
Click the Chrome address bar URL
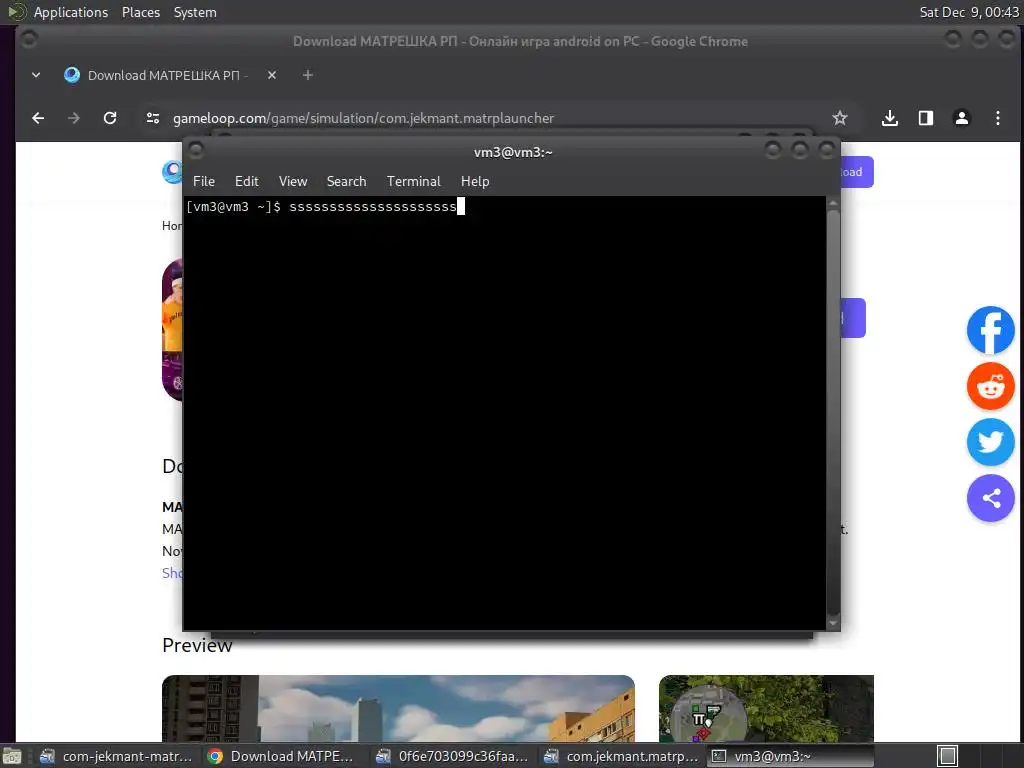363,118
